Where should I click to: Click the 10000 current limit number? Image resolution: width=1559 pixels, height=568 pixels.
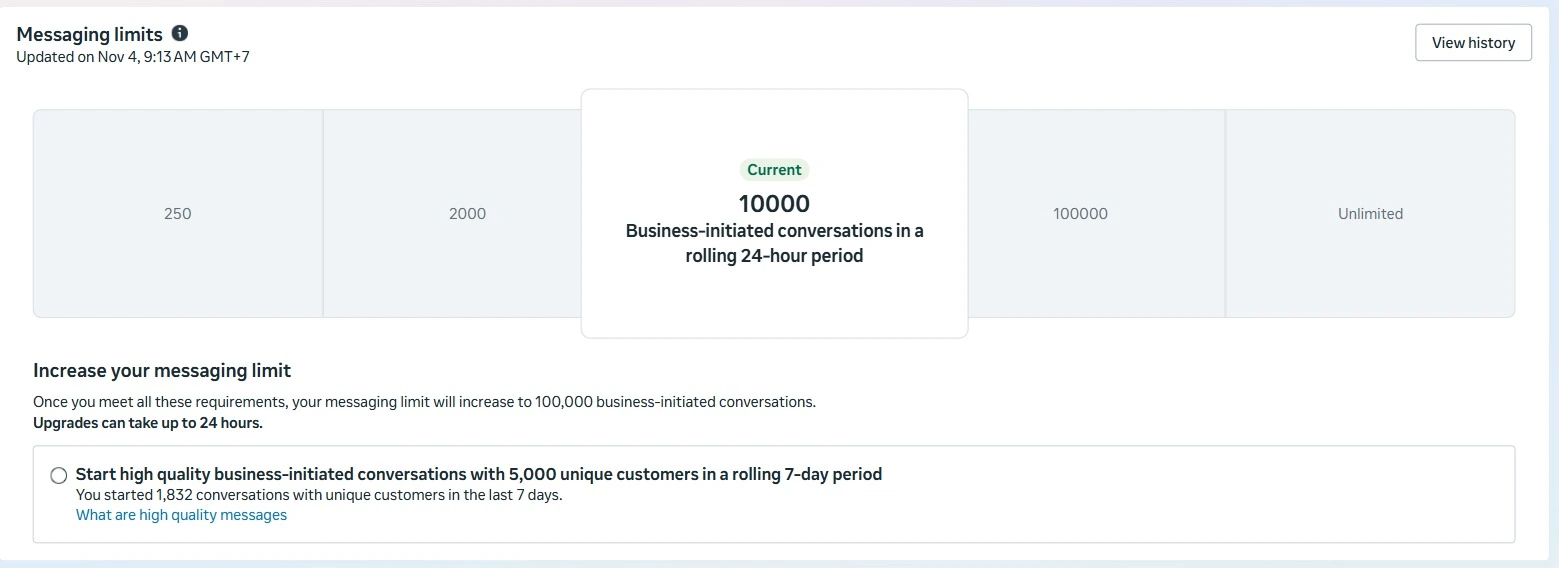click(774, 204)
